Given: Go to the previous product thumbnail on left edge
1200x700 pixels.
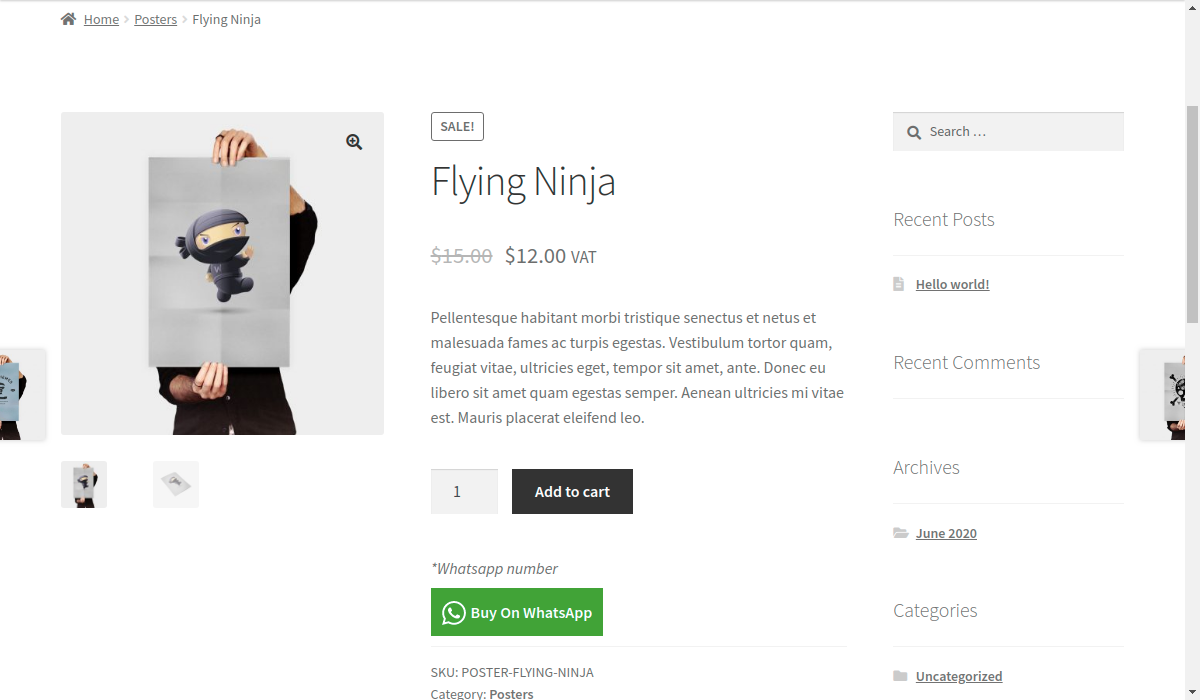Looking at the screenshot, I should click(x=20, y=394).
